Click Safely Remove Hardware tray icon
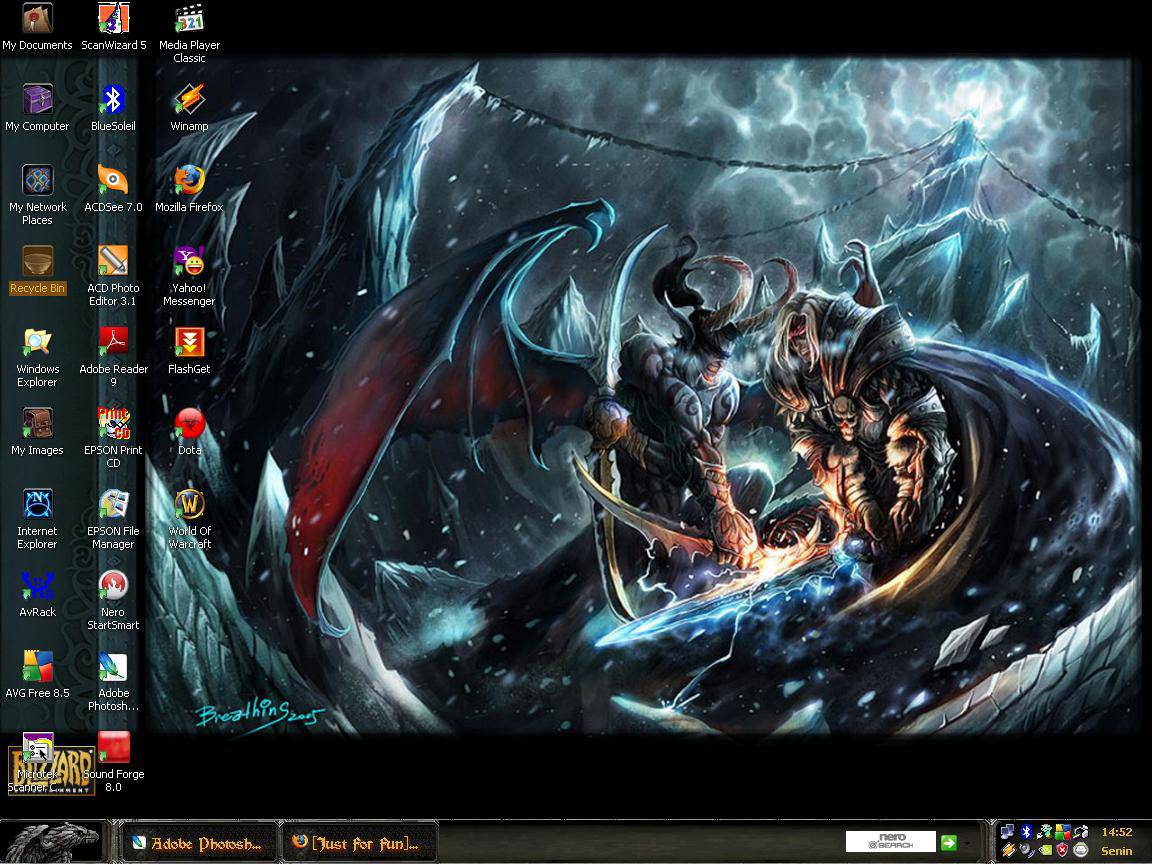The image size is (1152, 864). tap(1045, 832)
